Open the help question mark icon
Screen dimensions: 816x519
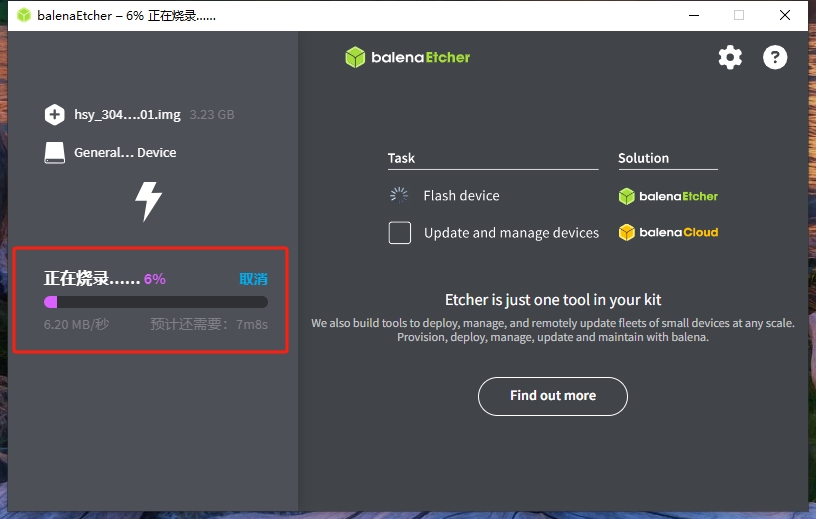[x=775, y=57]
